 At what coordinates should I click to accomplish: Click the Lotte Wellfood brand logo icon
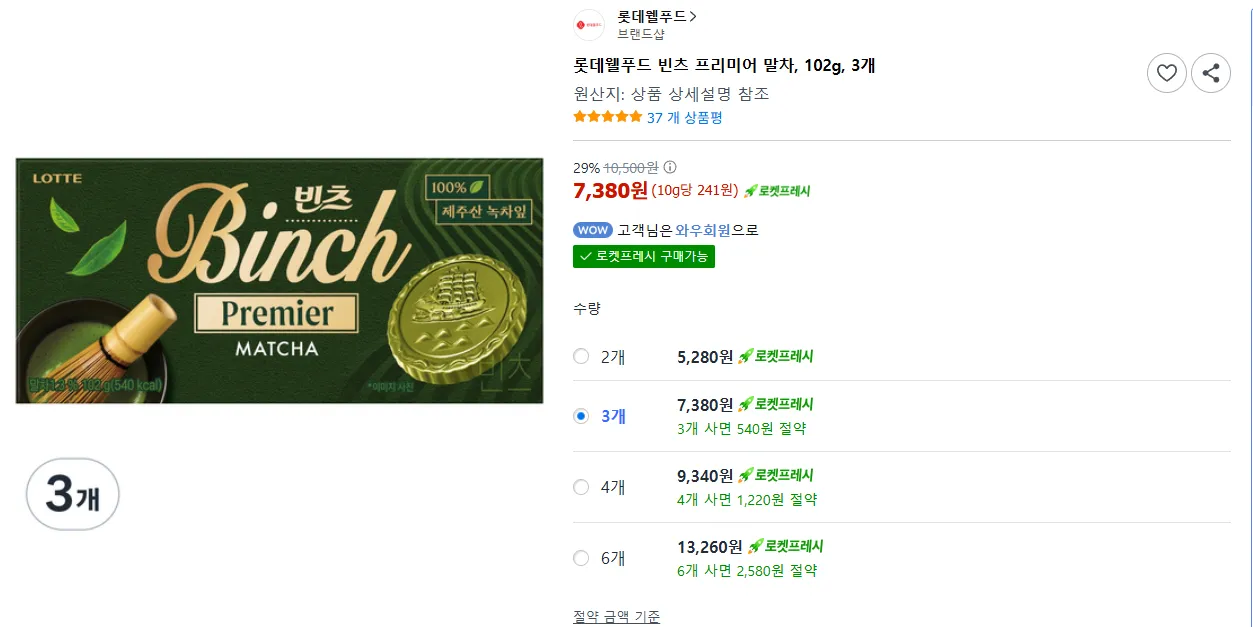[589, 25]
